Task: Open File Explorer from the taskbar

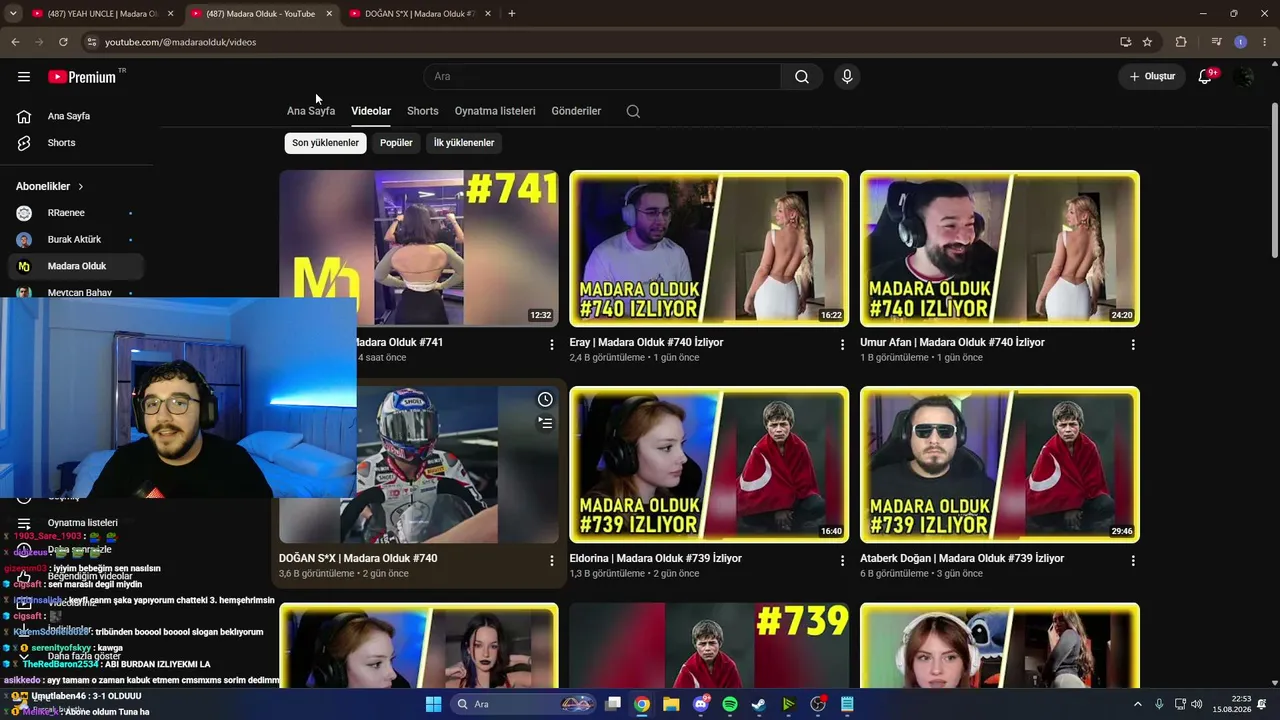Action: (672, 704)
